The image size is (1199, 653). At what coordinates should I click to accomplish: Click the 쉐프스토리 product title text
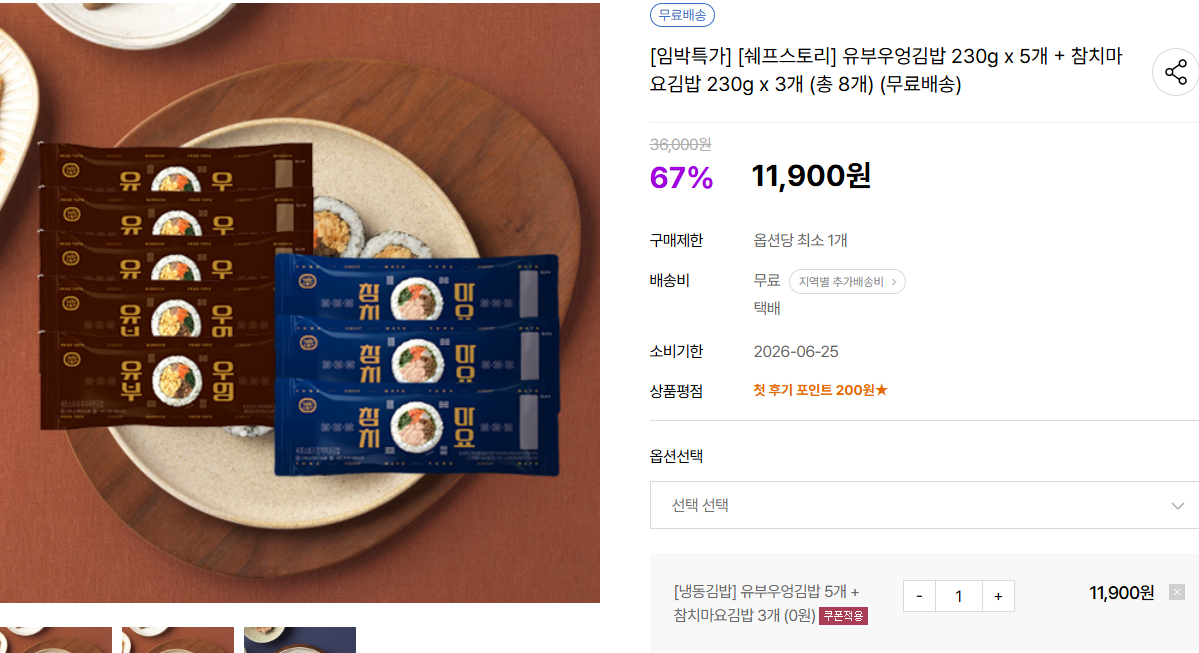[885, 70]
